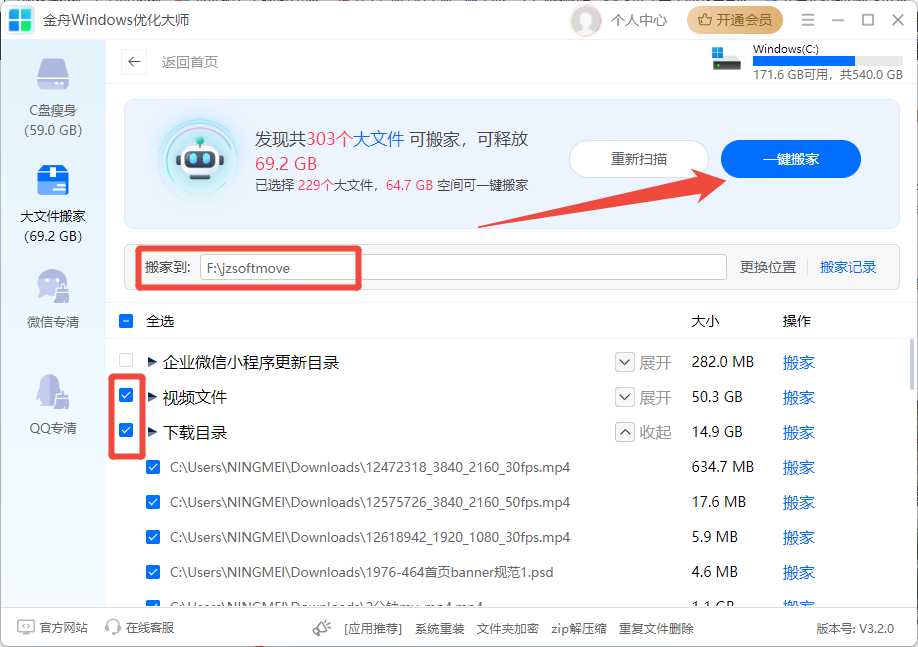The height and width of the screenshot is (647, 918).
Task: Click 搬家 for the 5.9 MB file
Action: 799,538
